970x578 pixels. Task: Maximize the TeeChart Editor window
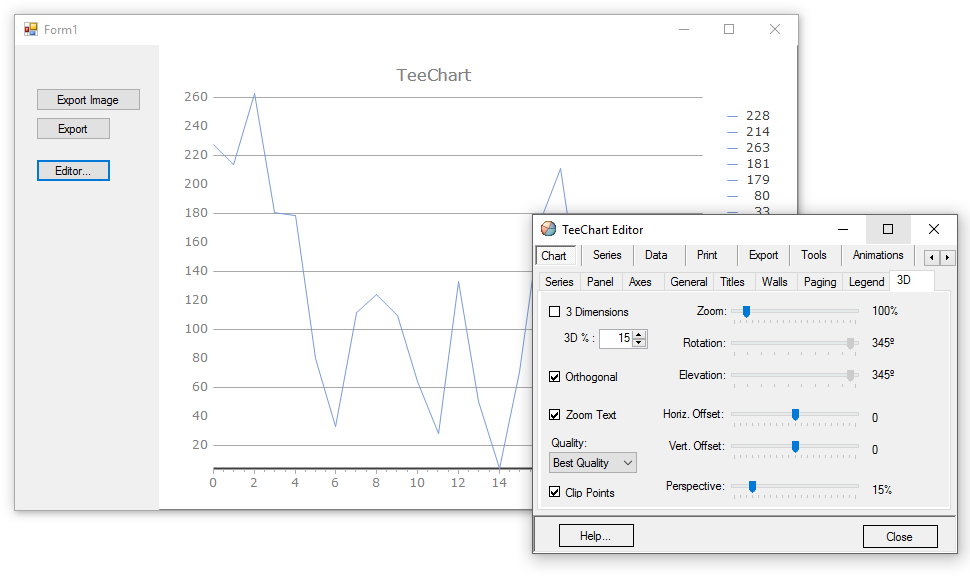(888, 229)
